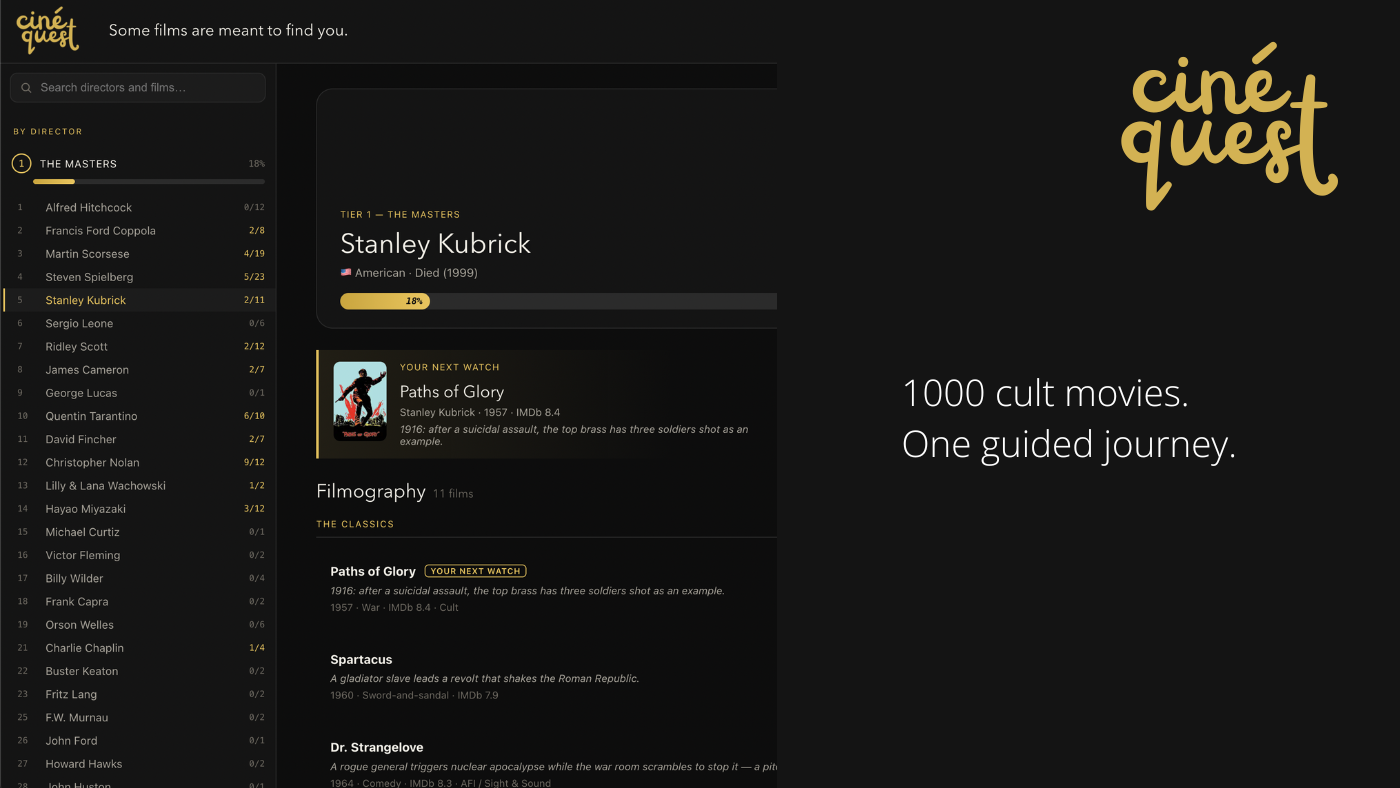The width and height of the screenshot is (1400, 788).
Task: Click the Paths of Glory poster thumbnail
Action: [360, 402]
